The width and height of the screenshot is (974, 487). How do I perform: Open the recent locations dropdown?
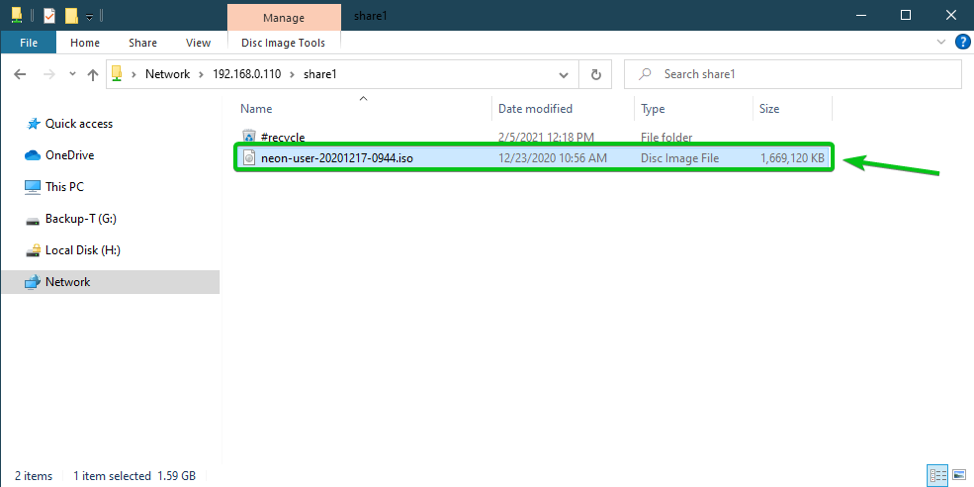73,75
